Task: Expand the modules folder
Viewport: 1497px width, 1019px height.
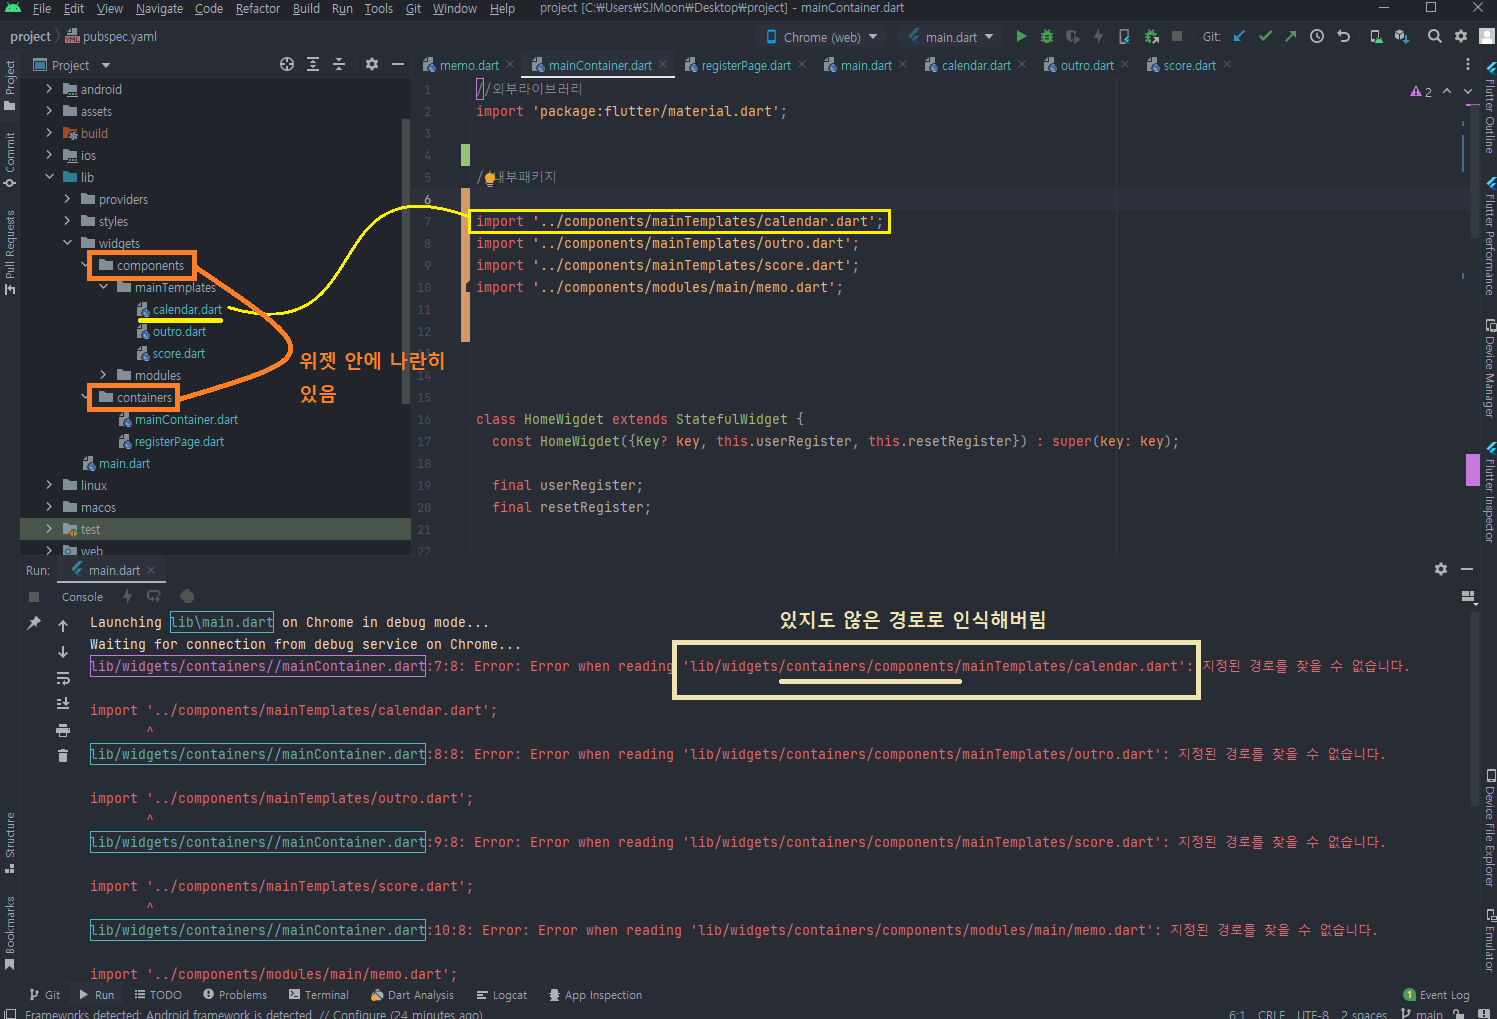Action: pos(103,375)
